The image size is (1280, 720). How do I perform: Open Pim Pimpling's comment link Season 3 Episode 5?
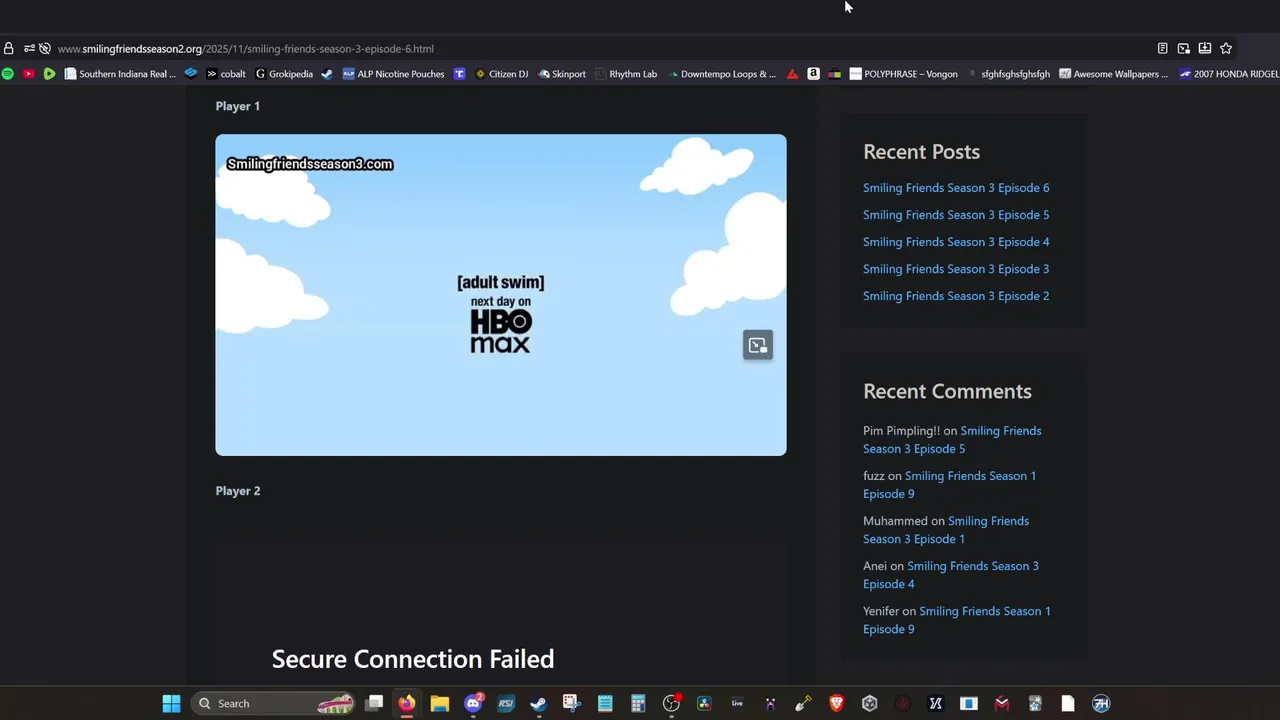[x=952, y=440]
